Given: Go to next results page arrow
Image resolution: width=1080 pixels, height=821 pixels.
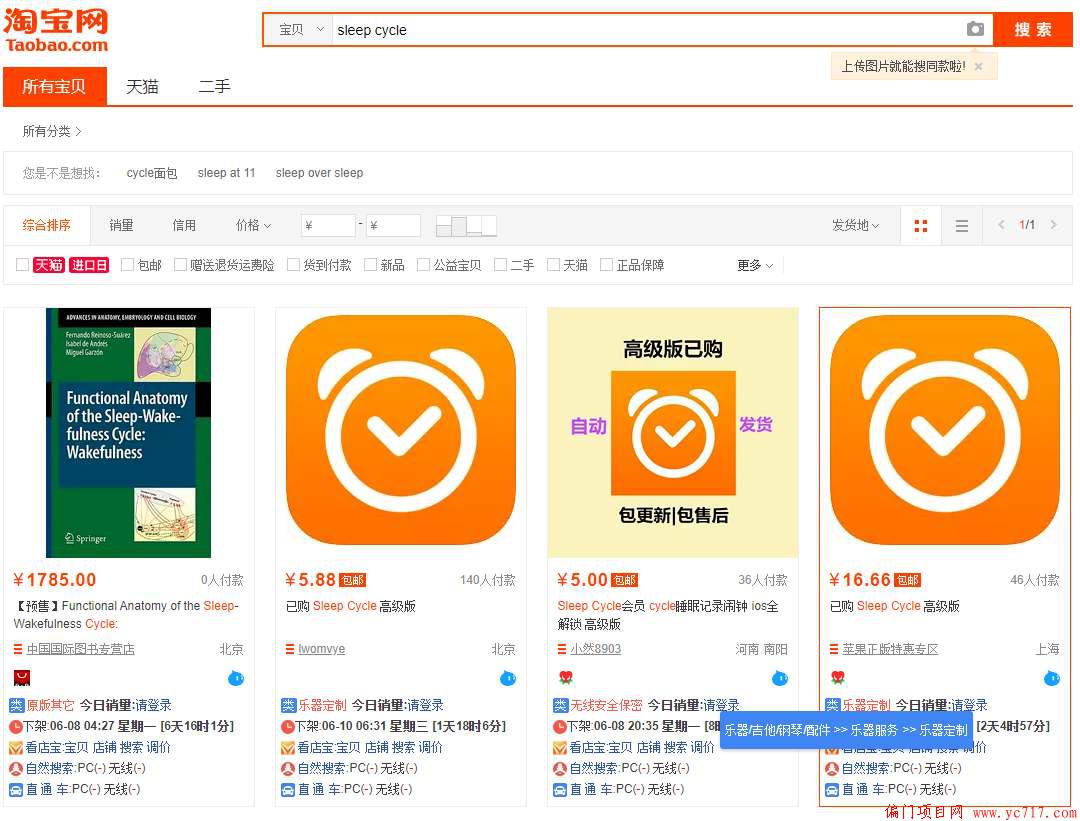Looking at the screenshot, I should point(1053,225).
